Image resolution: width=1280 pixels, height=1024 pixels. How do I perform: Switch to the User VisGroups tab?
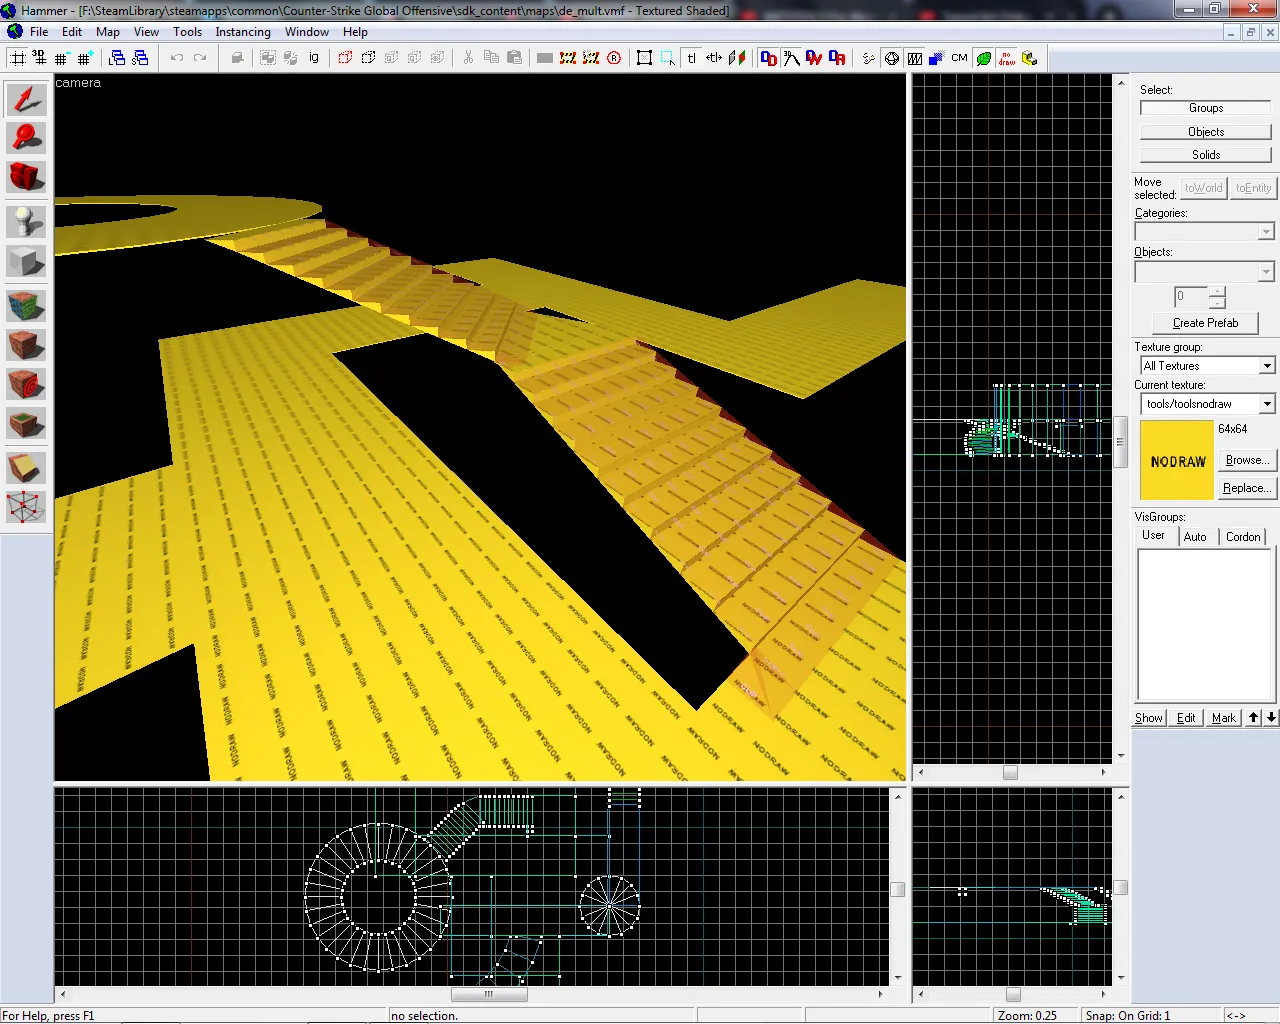(1153, 536)
